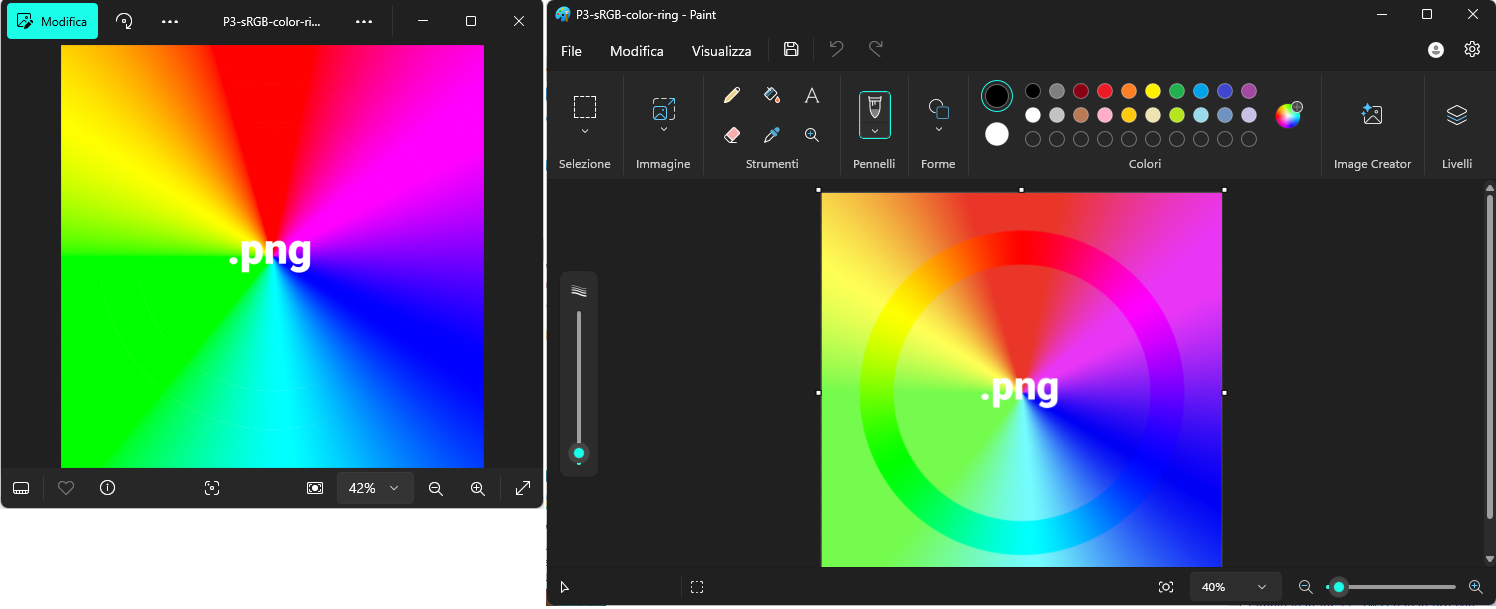1496x609 pixels.
Task: Select the Magnifier tool in Paint
Action: coord(812,135)
